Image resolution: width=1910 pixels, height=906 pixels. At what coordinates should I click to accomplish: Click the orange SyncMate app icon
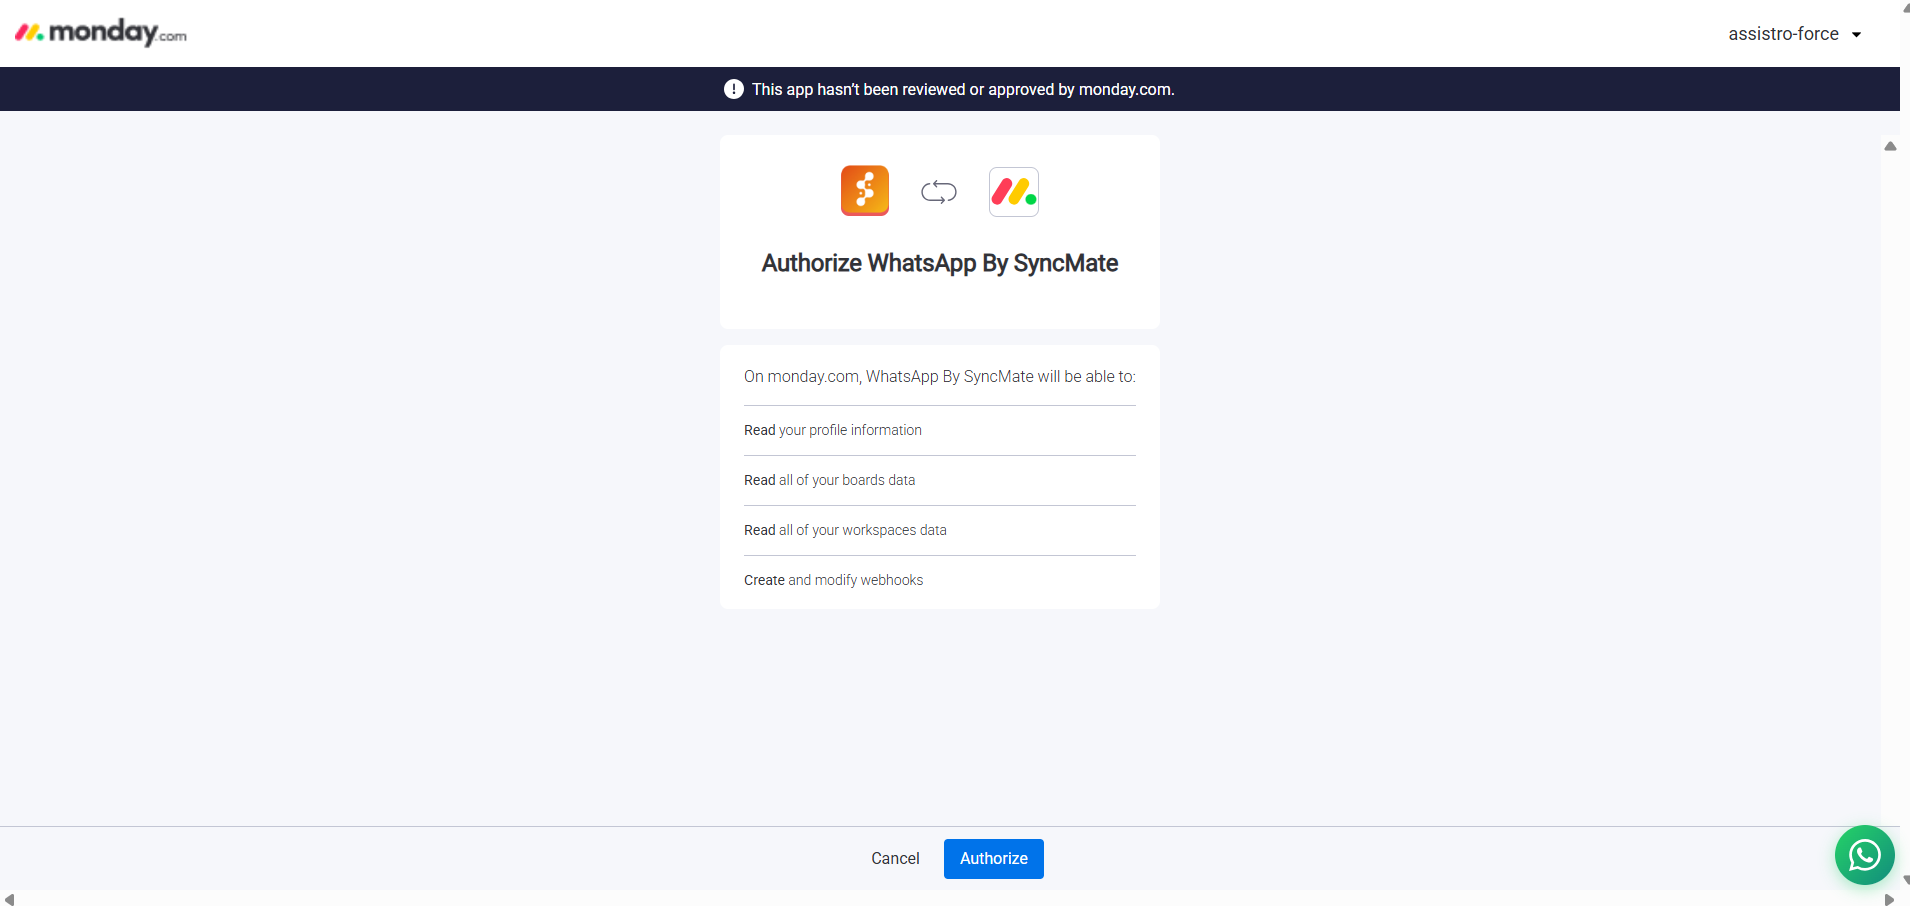864,191
